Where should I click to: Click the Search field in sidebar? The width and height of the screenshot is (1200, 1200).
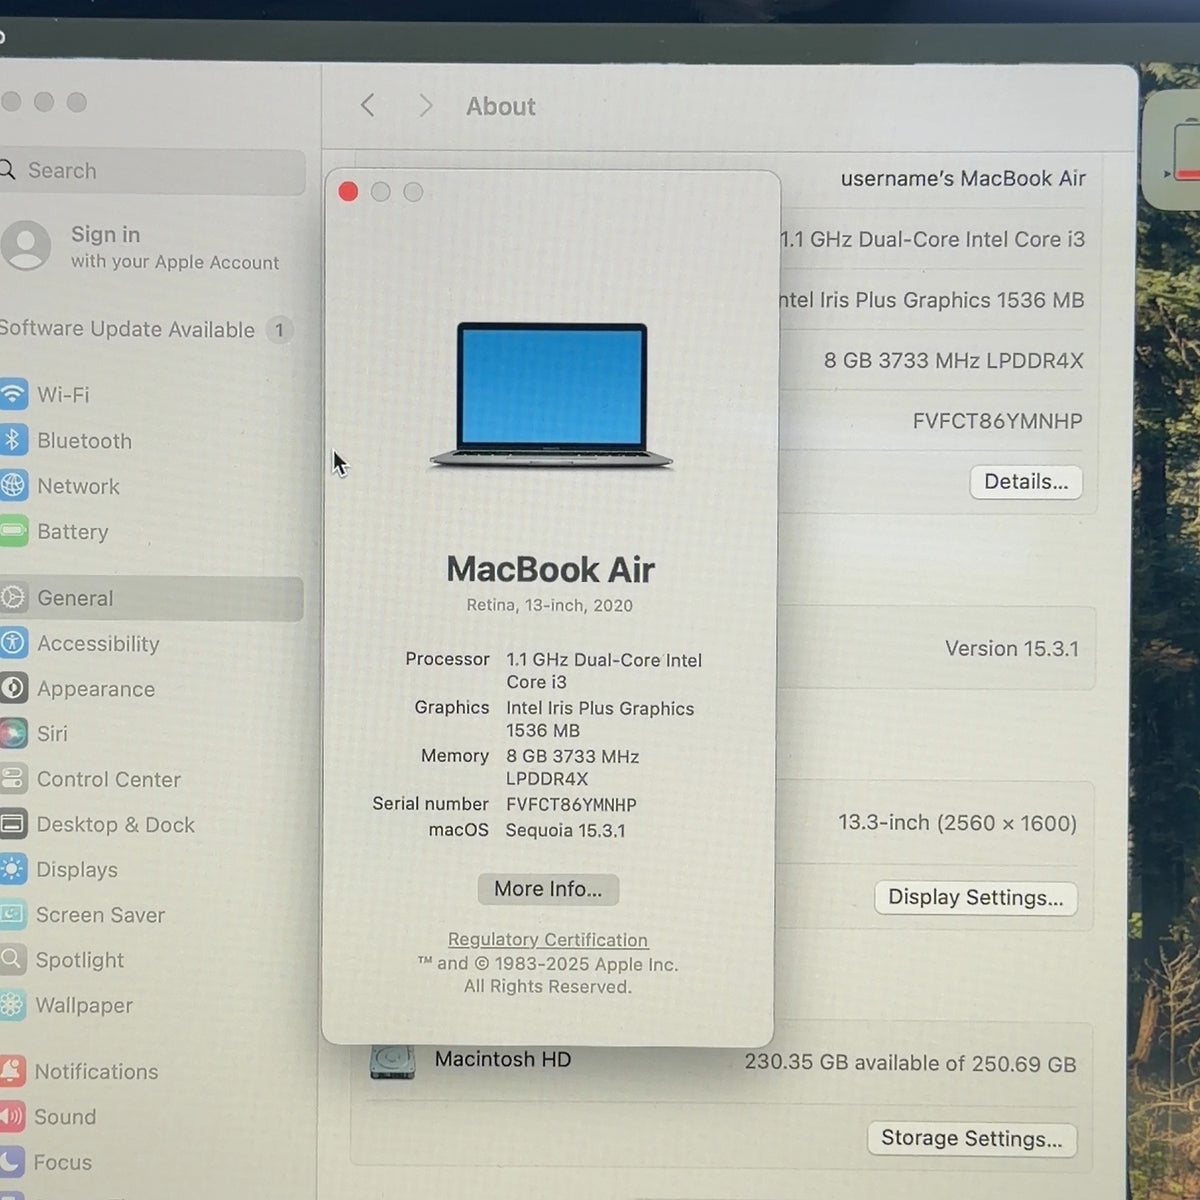pos(150,171)
